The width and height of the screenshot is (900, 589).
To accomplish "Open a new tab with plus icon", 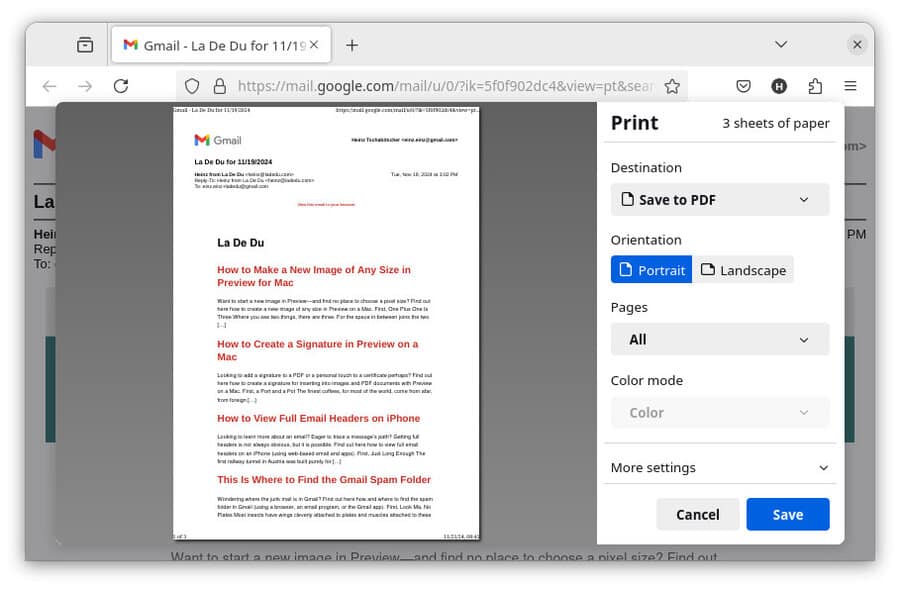I will [352, 45].
